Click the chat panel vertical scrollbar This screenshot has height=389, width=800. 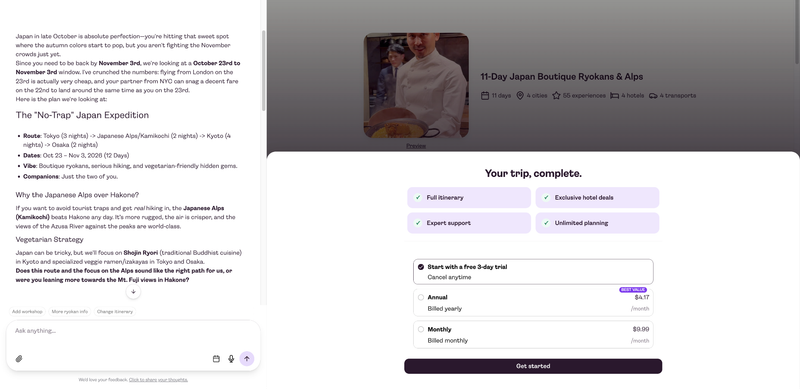[263, 70]
